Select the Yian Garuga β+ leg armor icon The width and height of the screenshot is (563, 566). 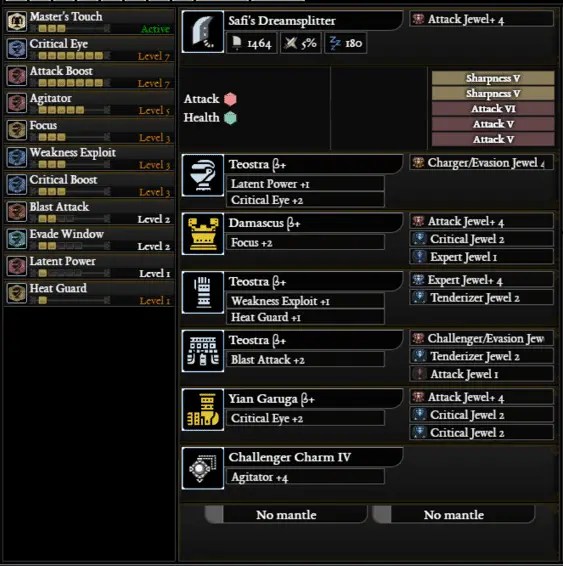[x=203, y=410]
